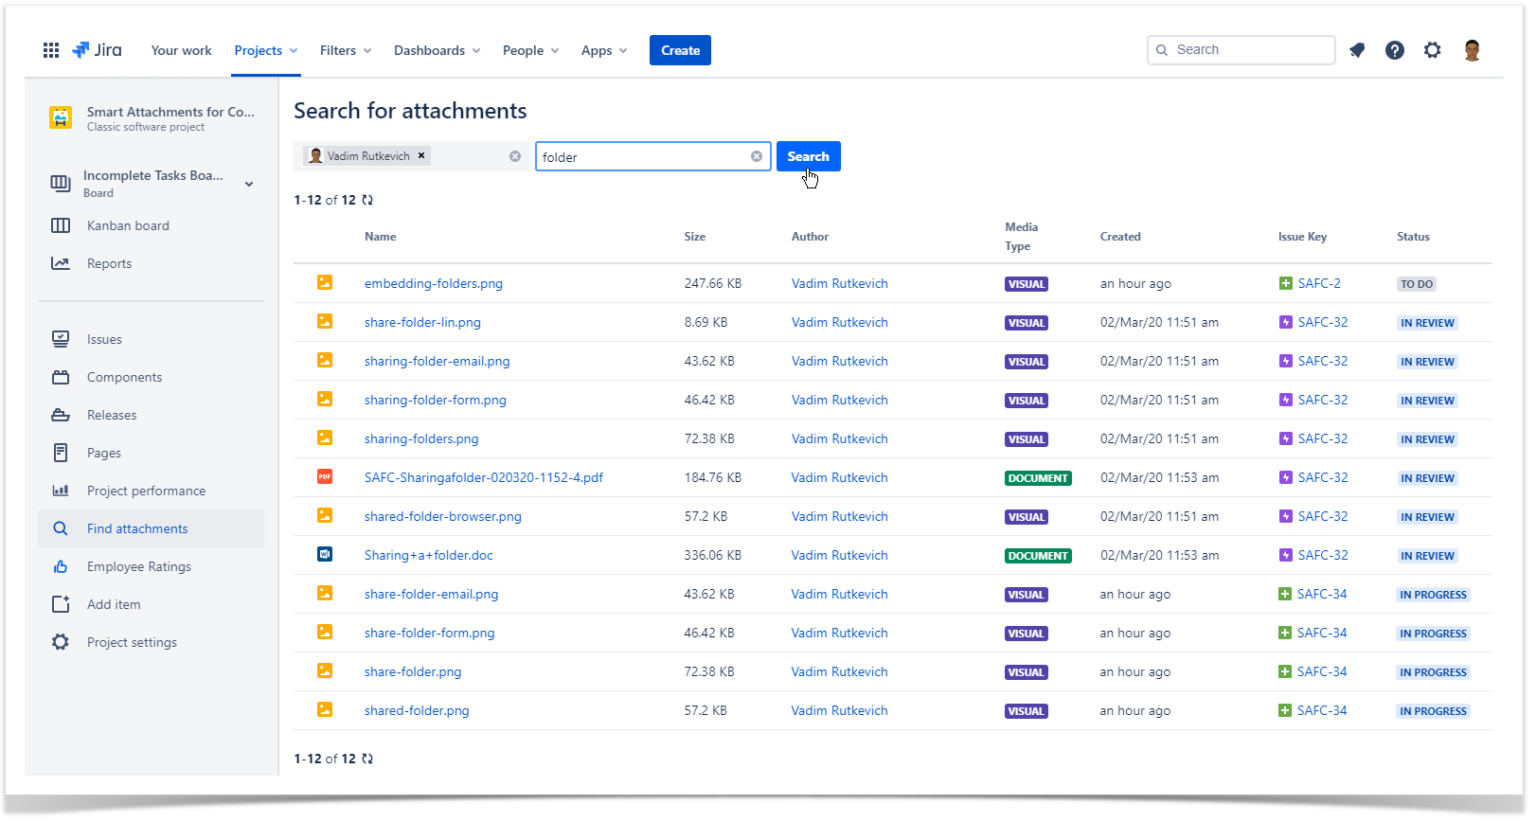Click the Kanban board icon in sidebar

click(60, 225)
